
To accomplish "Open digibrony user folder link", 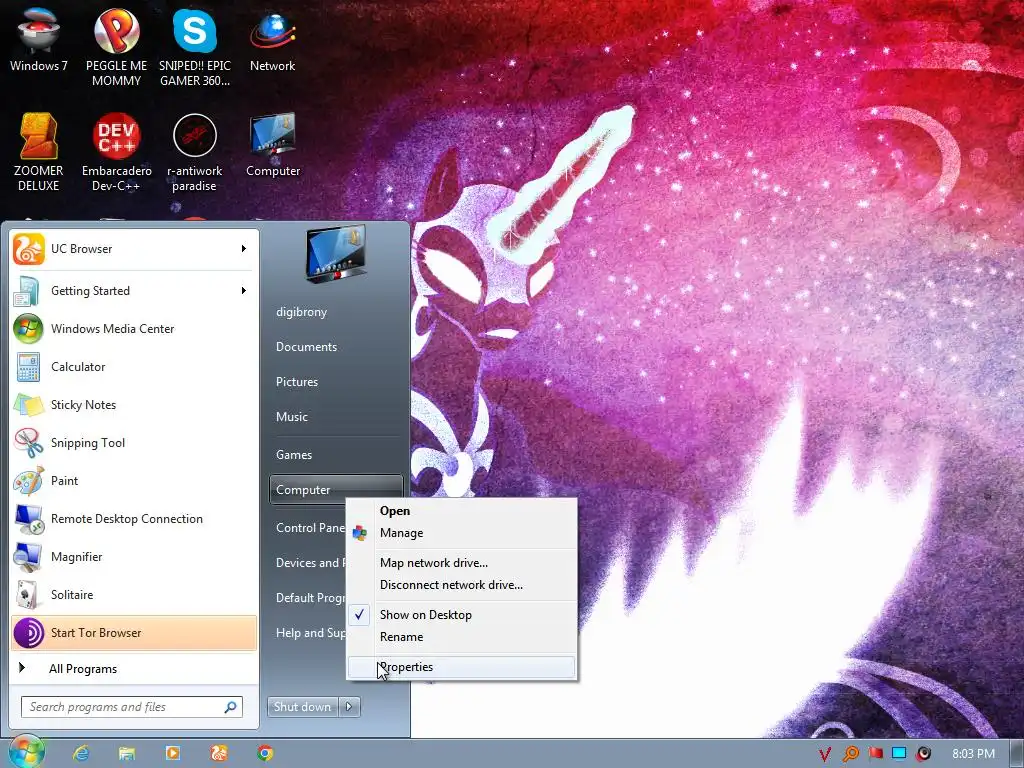I will coord(336,312).
